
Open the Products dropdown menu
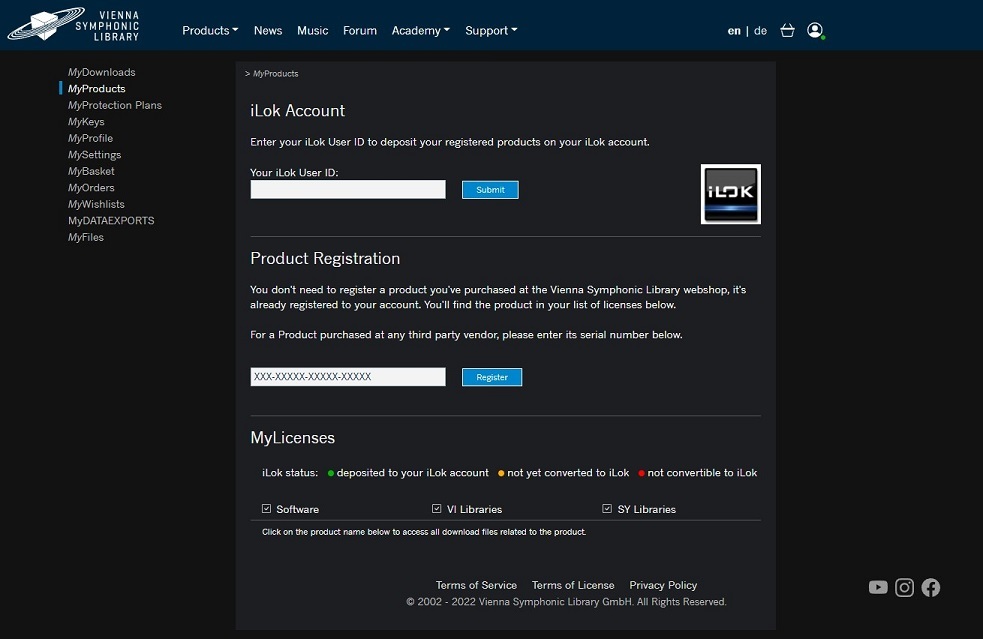[x=210, y=30]
